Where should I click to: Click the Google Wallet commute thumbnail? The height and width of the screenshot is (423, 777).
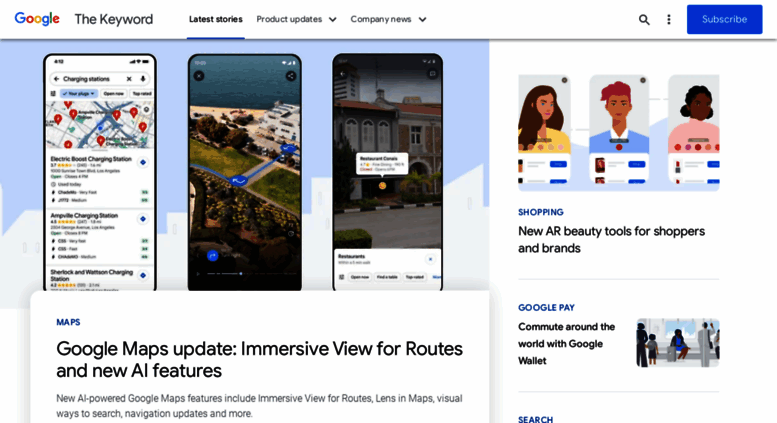tap(677, 343)
